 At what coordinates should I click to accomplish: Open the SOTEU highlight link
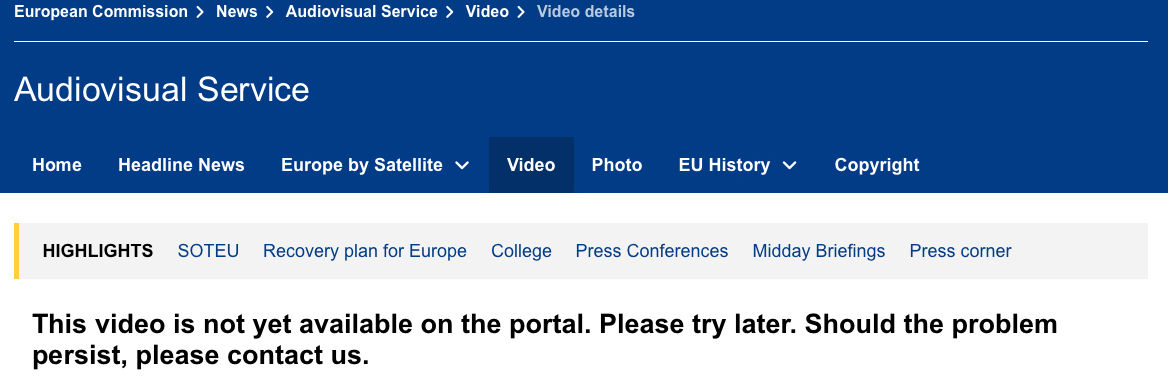[208, 252]
